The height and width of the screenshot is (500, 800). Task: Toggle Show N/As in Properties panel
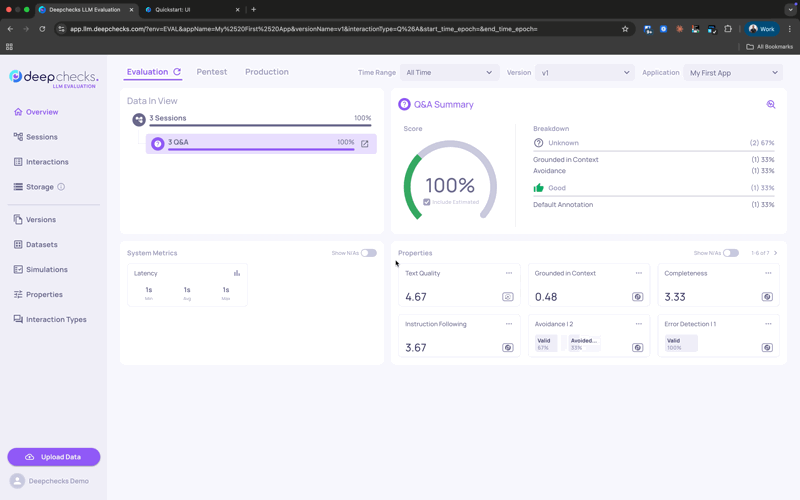point(731,253)
